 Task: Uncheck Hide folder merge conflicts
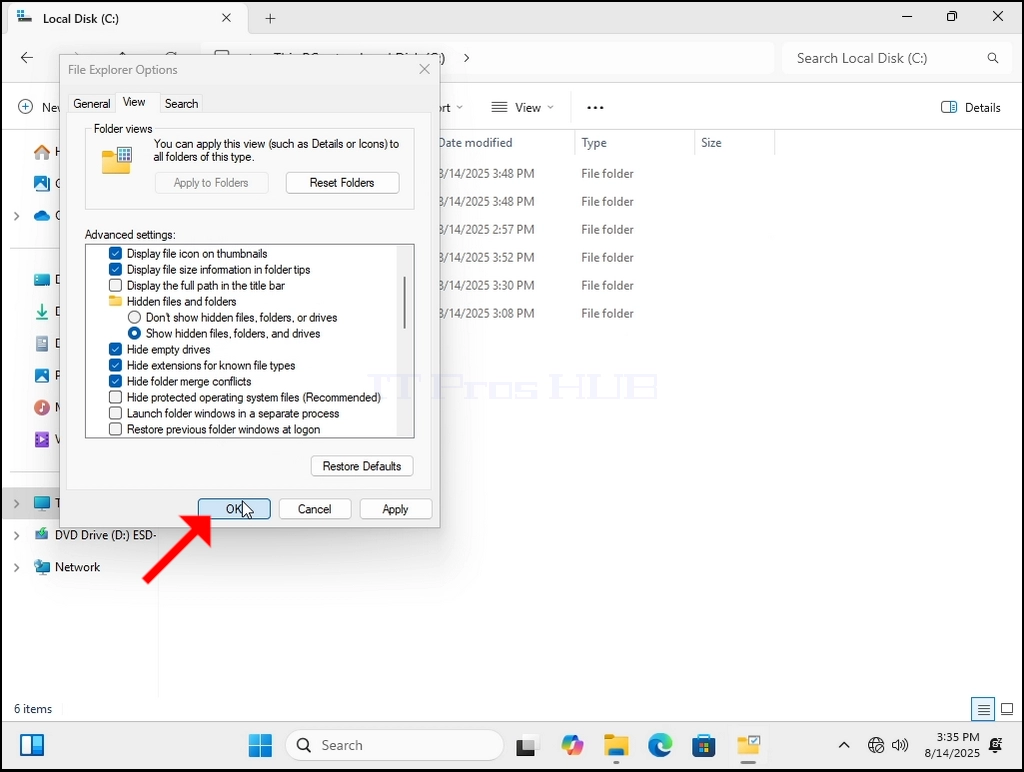(x=116, y=381)
